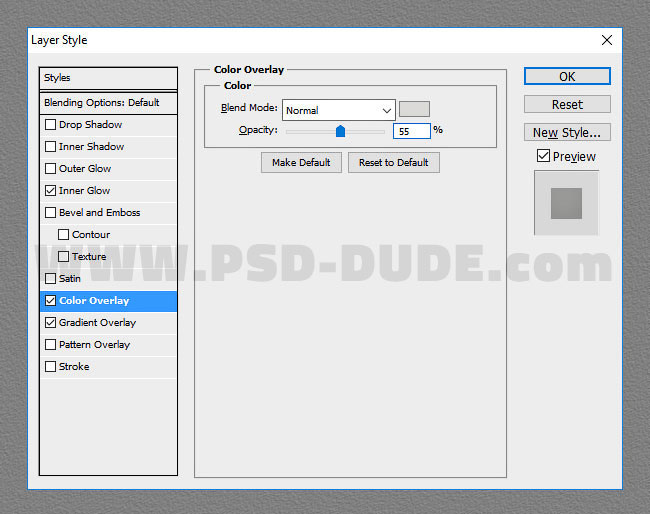650x514 pixels.
Task: Click the Opacity slider handle
Action: 340,131
